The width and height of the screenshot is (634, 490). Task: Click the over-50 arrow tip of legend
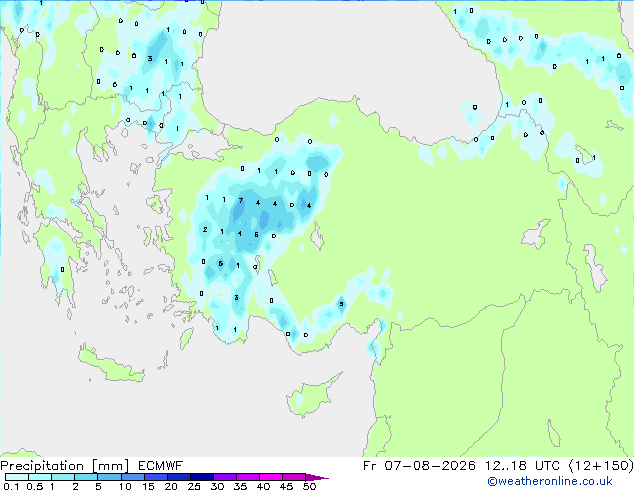(x=317, y=477)
